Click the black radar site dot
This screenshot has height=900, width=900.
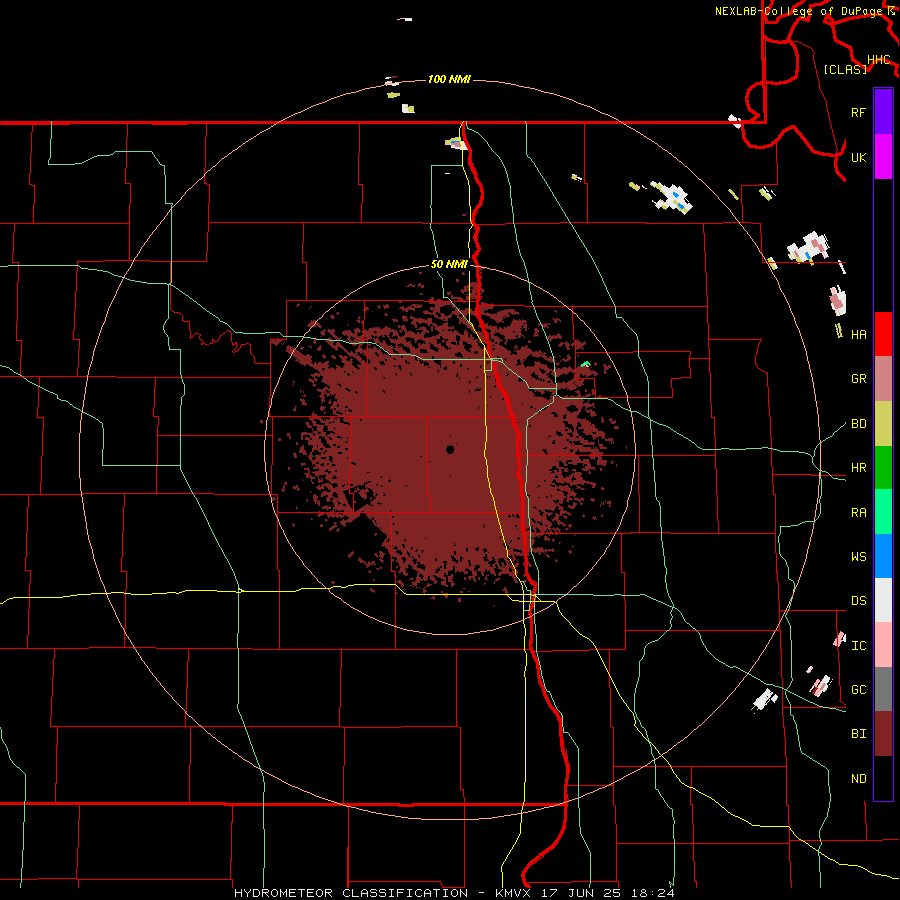coord(450,449)
